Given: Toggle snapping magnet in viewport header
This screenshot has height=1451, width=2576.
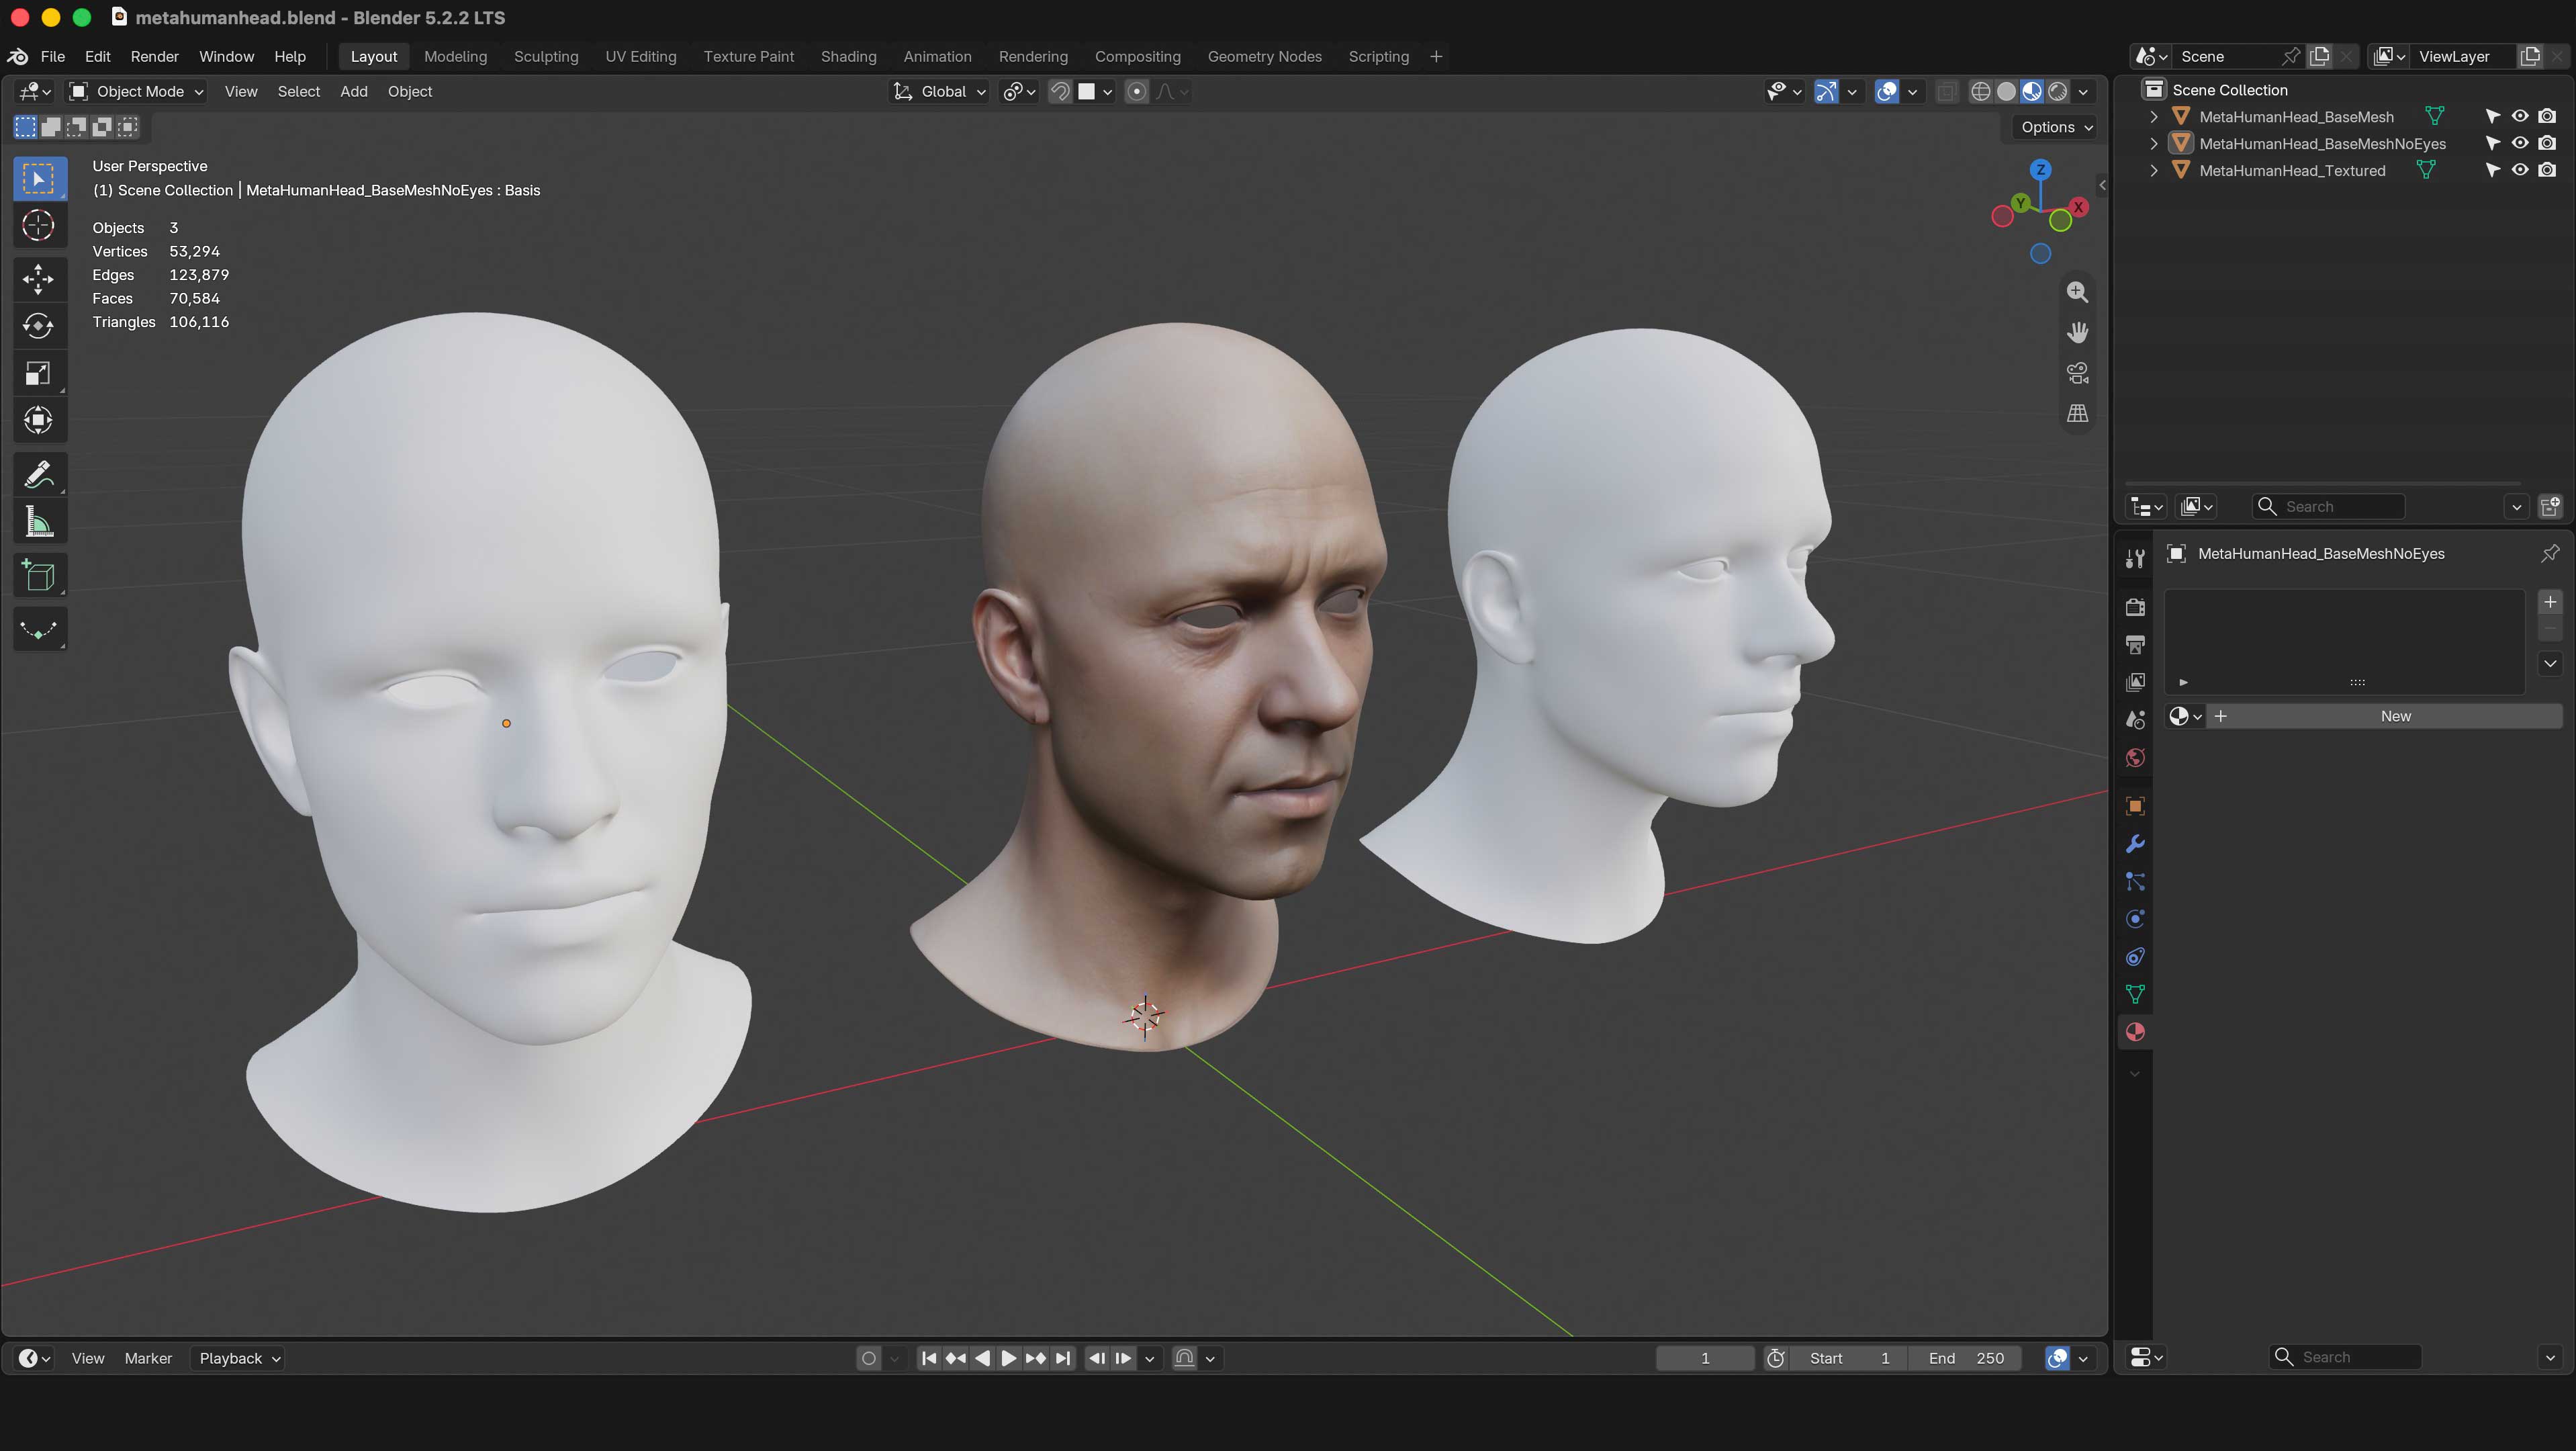Looking at the screenshot, I should (1060, 92).
